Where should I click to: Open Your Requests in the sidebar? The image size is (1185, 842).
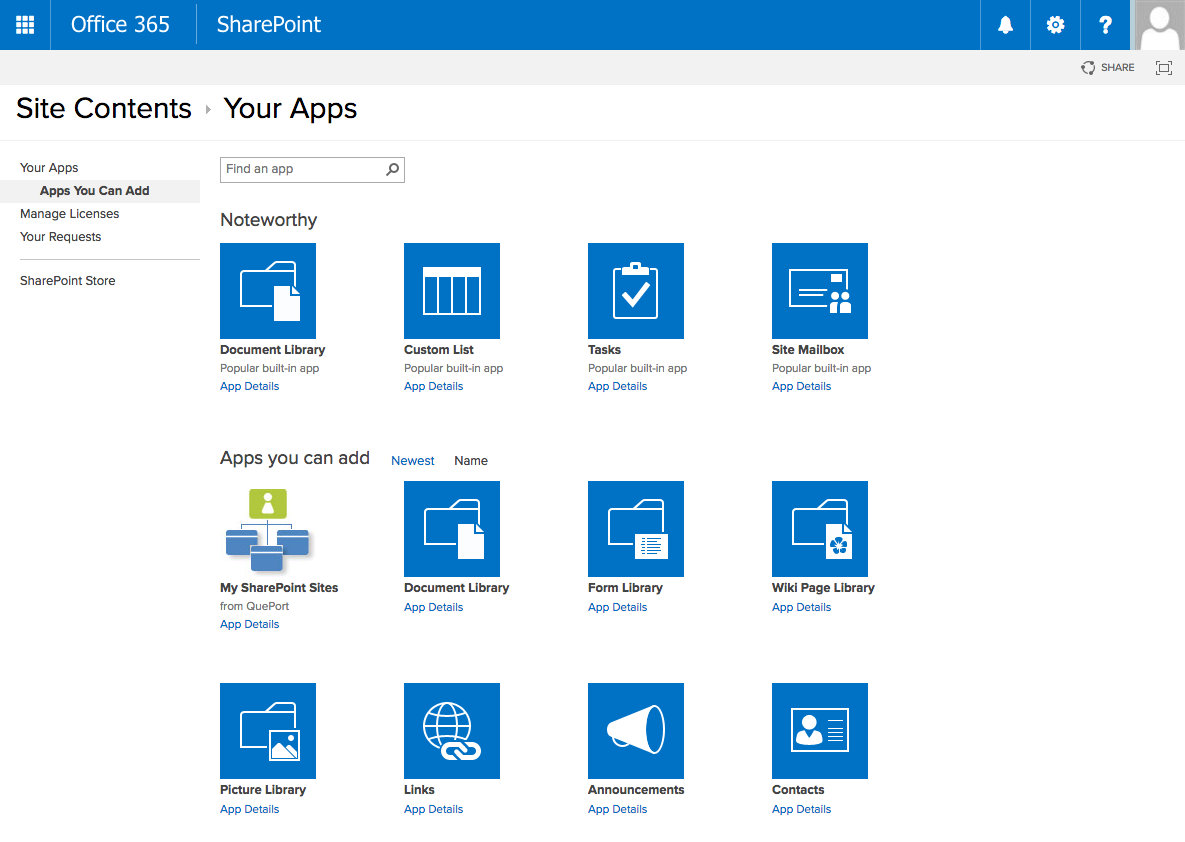60,237
